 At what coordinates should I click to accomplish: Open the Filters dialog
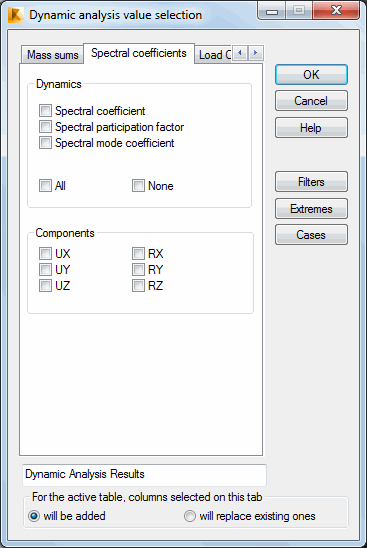tap(311, 182)
